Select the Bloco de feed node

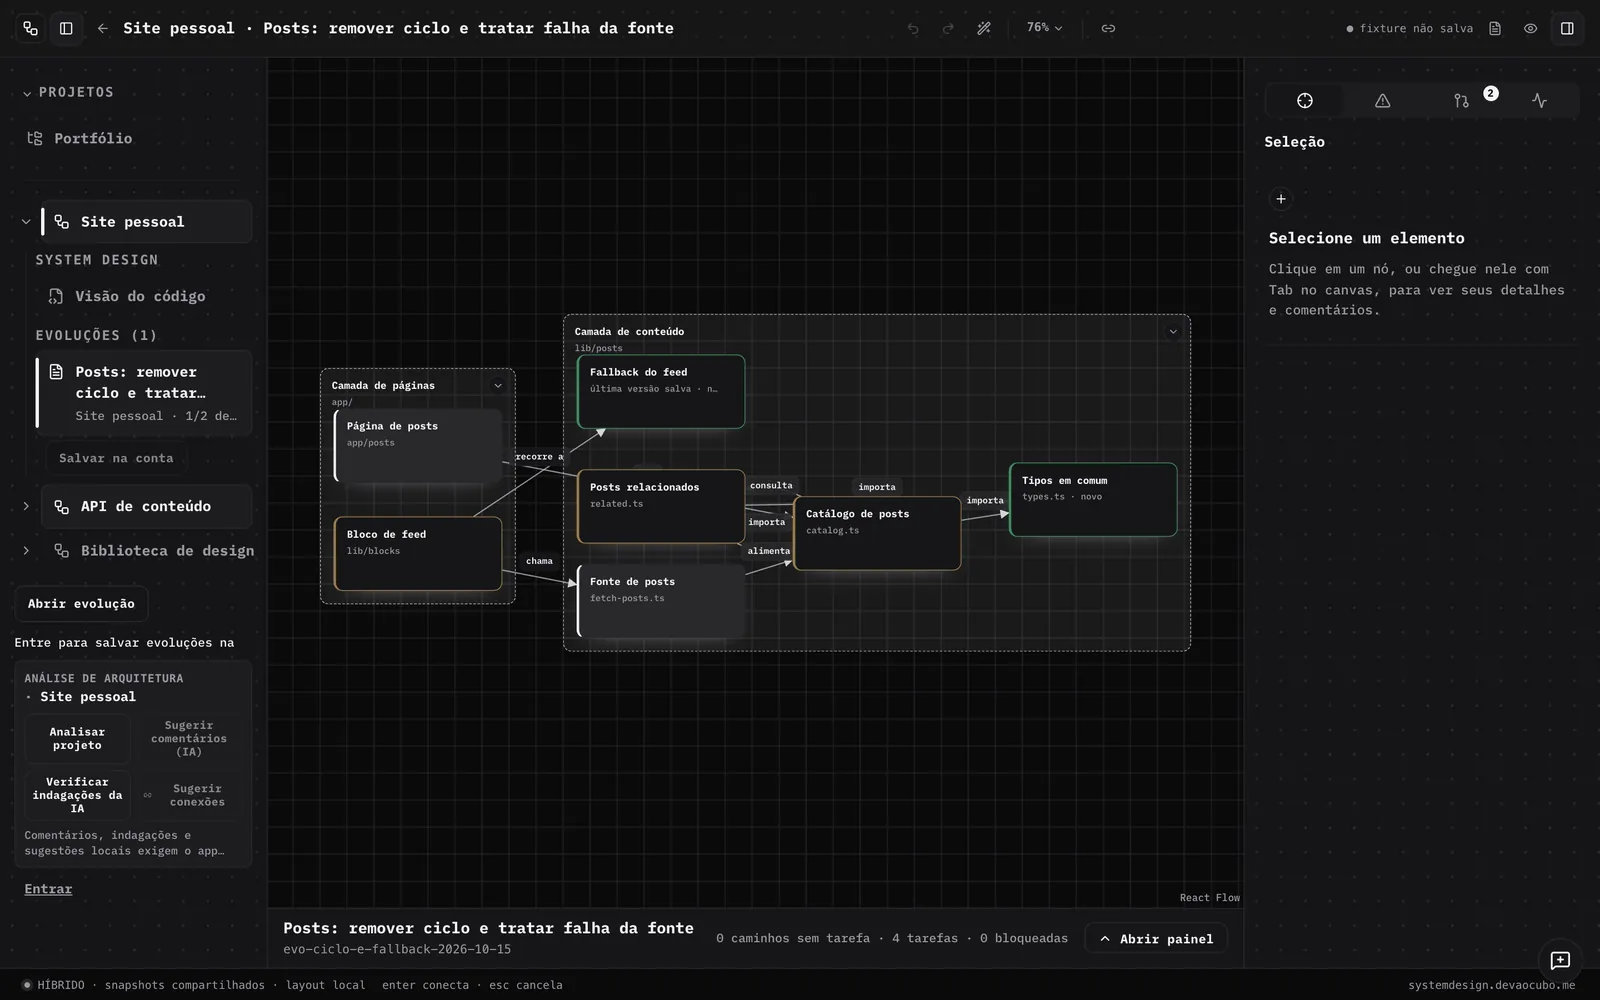tap(418, 553)
